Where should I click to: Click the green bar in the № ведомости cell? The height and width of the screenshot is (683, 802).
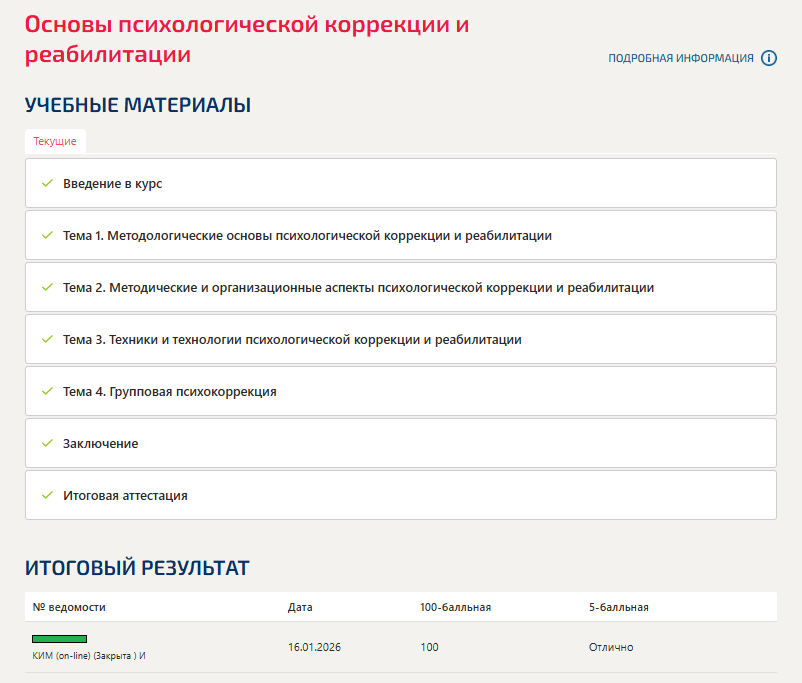(59, 639)
